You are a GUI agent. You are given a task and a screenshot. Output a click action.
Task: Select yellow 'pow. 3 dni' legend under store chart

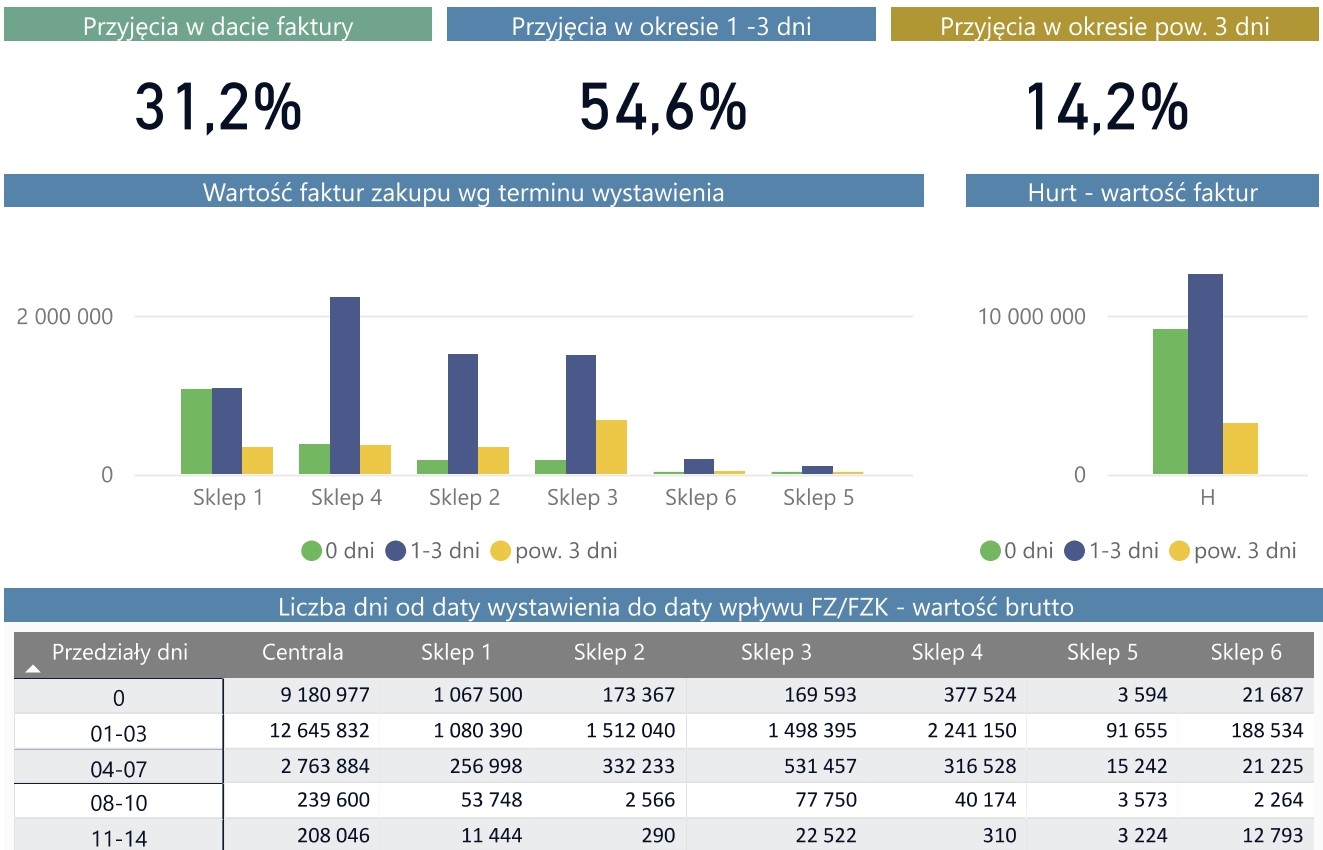pos(500,551)
